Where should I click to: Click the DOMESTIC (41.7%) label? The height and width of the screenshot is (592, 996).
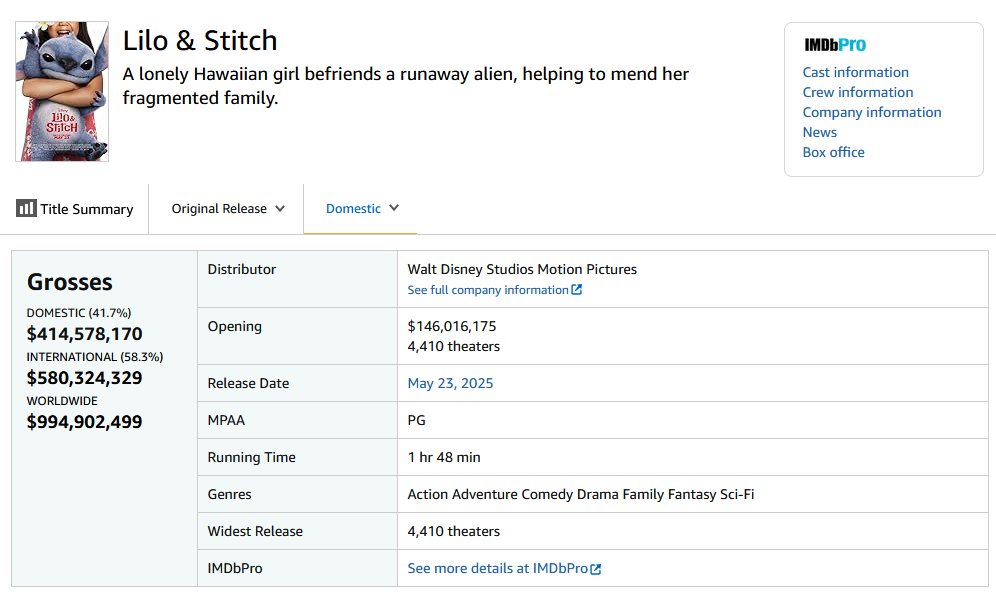tap(79, 313)
